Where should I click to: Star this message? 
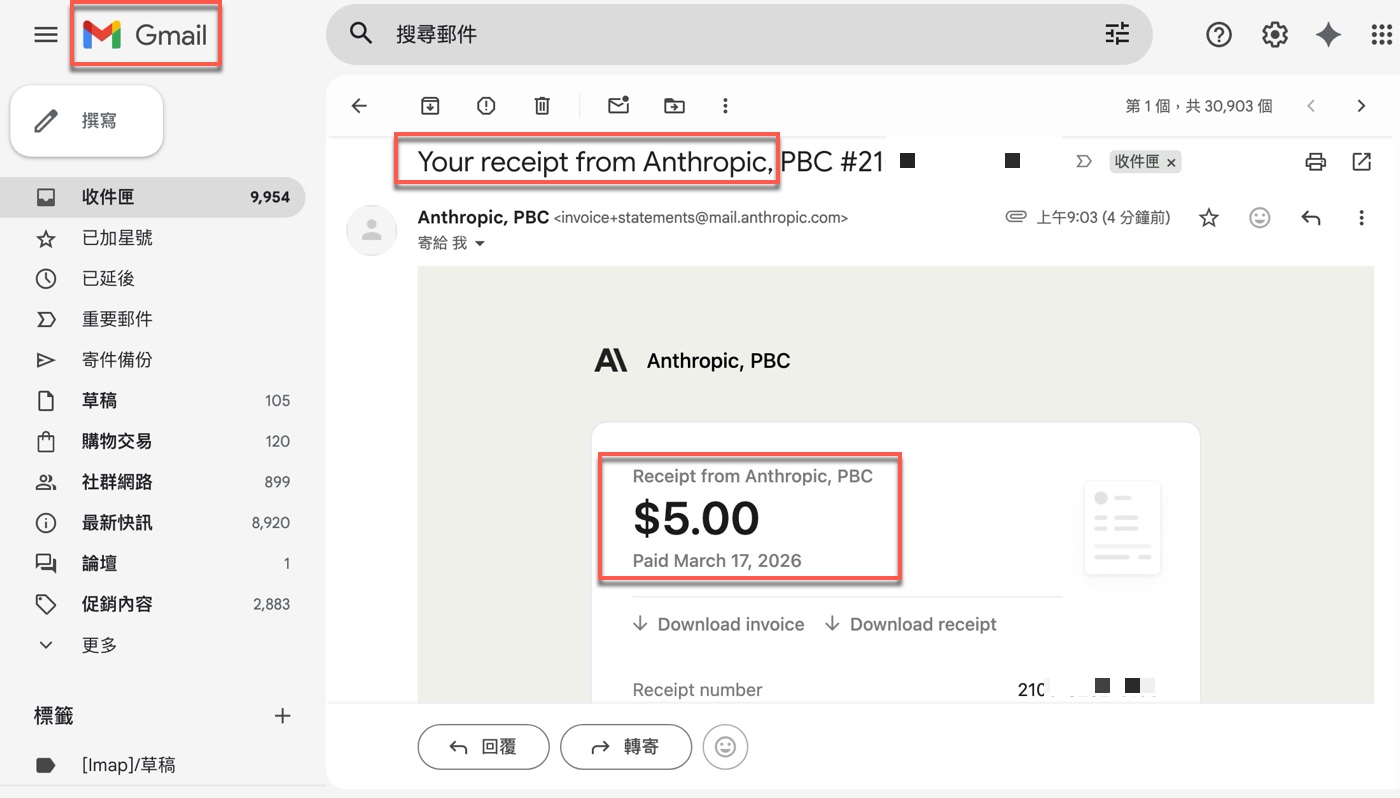click(1209, 218)
